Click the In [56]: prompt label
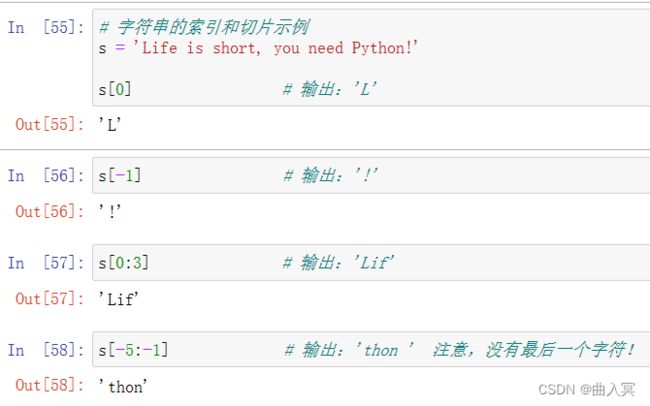 (x=46, y=175)
